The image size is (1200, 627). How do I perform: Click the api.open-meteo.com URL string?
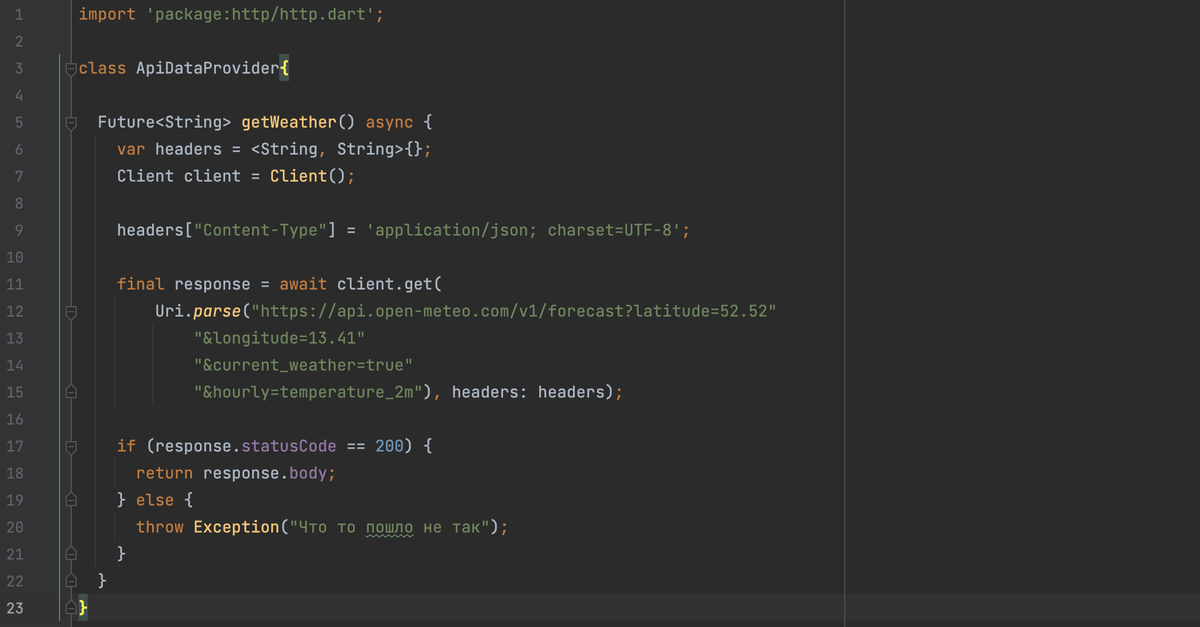[514, 311]
